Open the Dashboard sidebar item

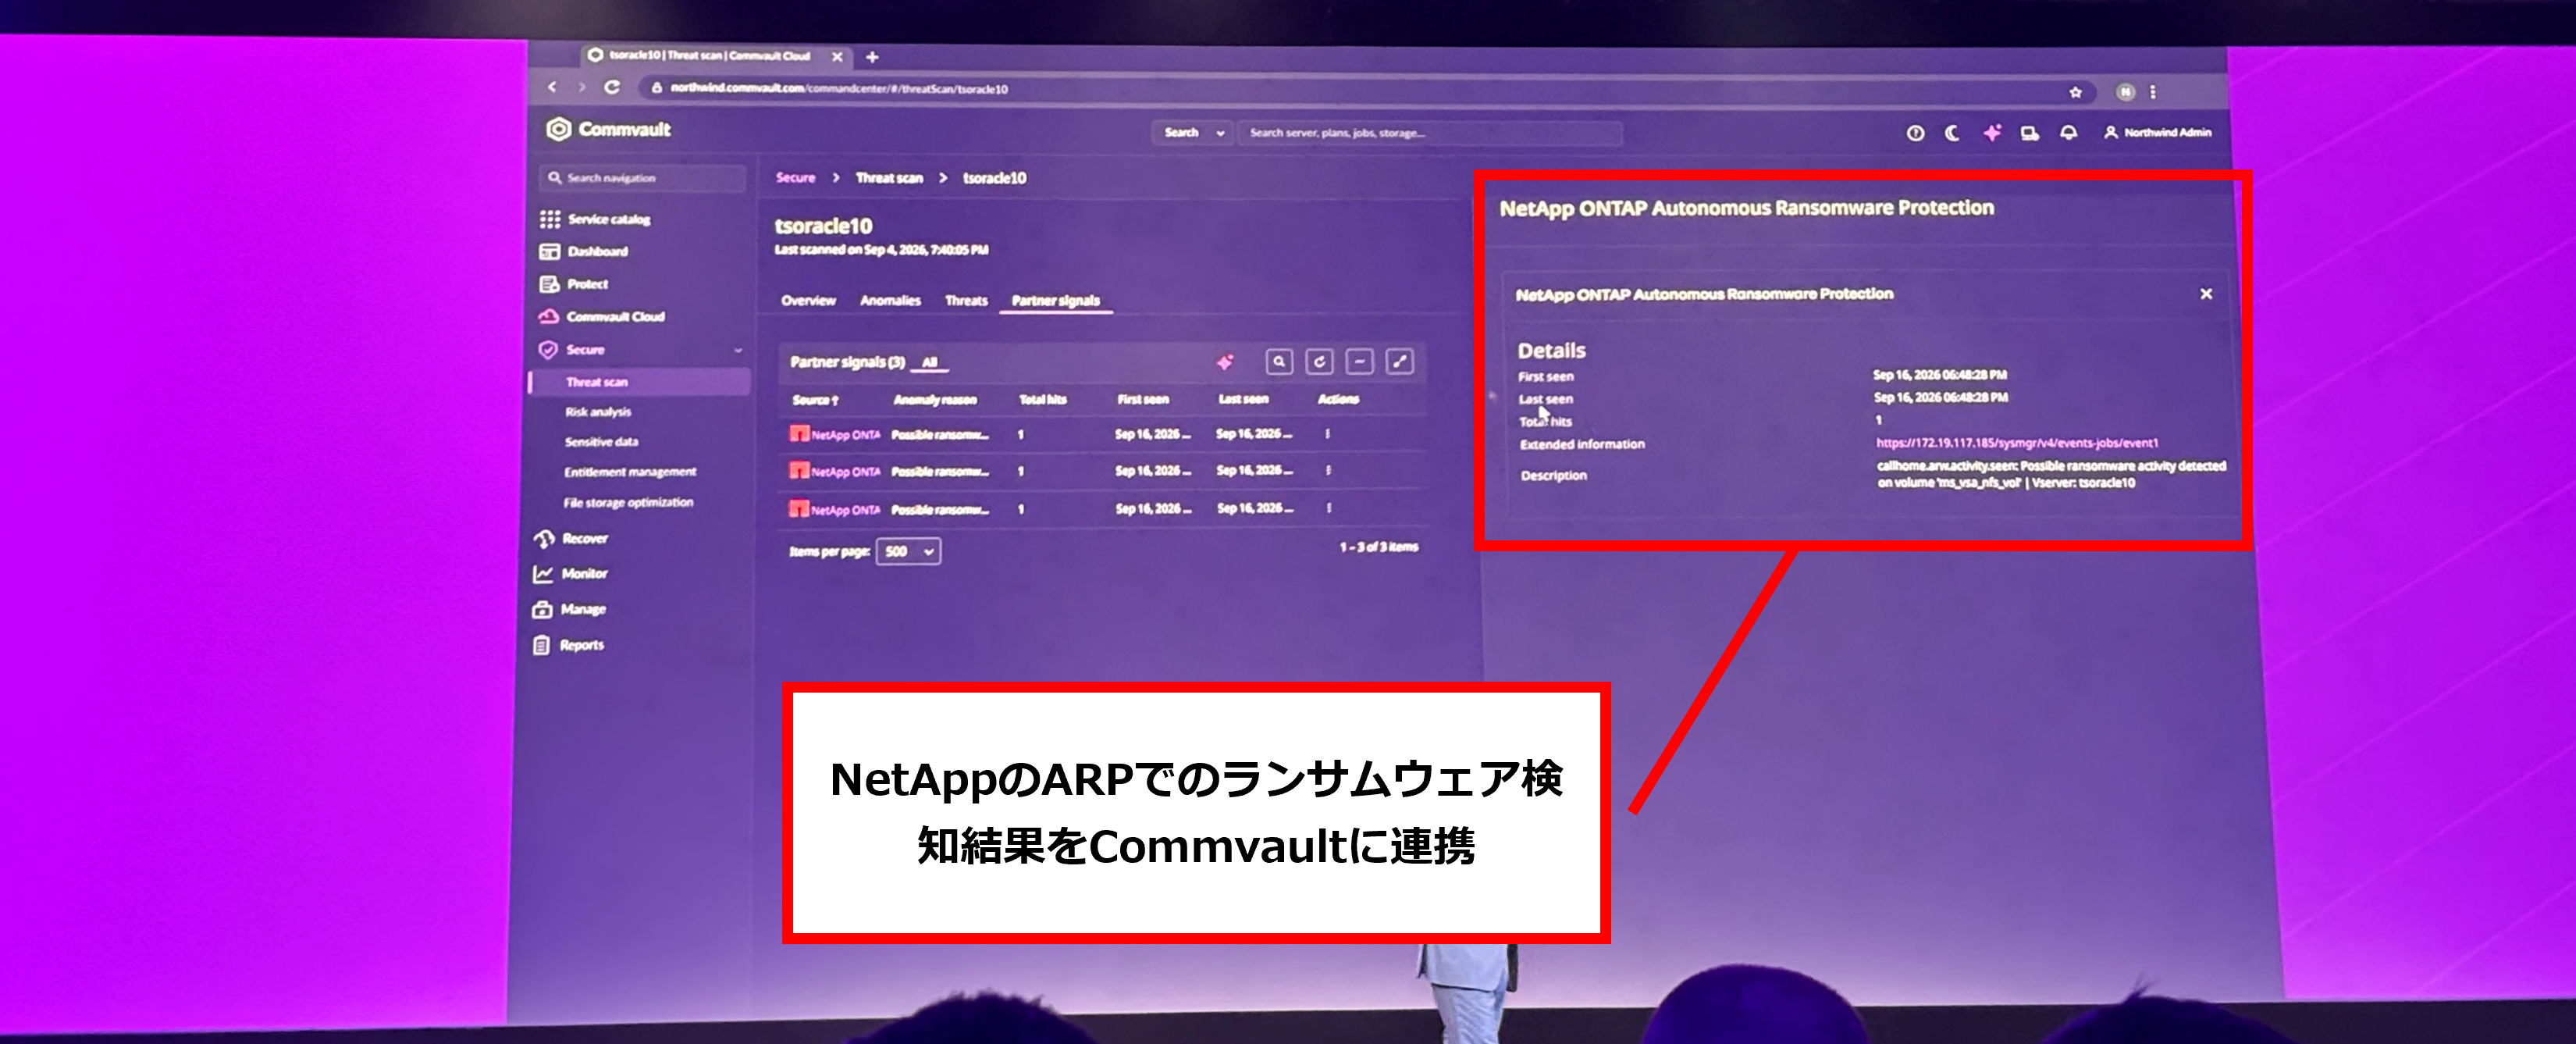tap(584, 251)
